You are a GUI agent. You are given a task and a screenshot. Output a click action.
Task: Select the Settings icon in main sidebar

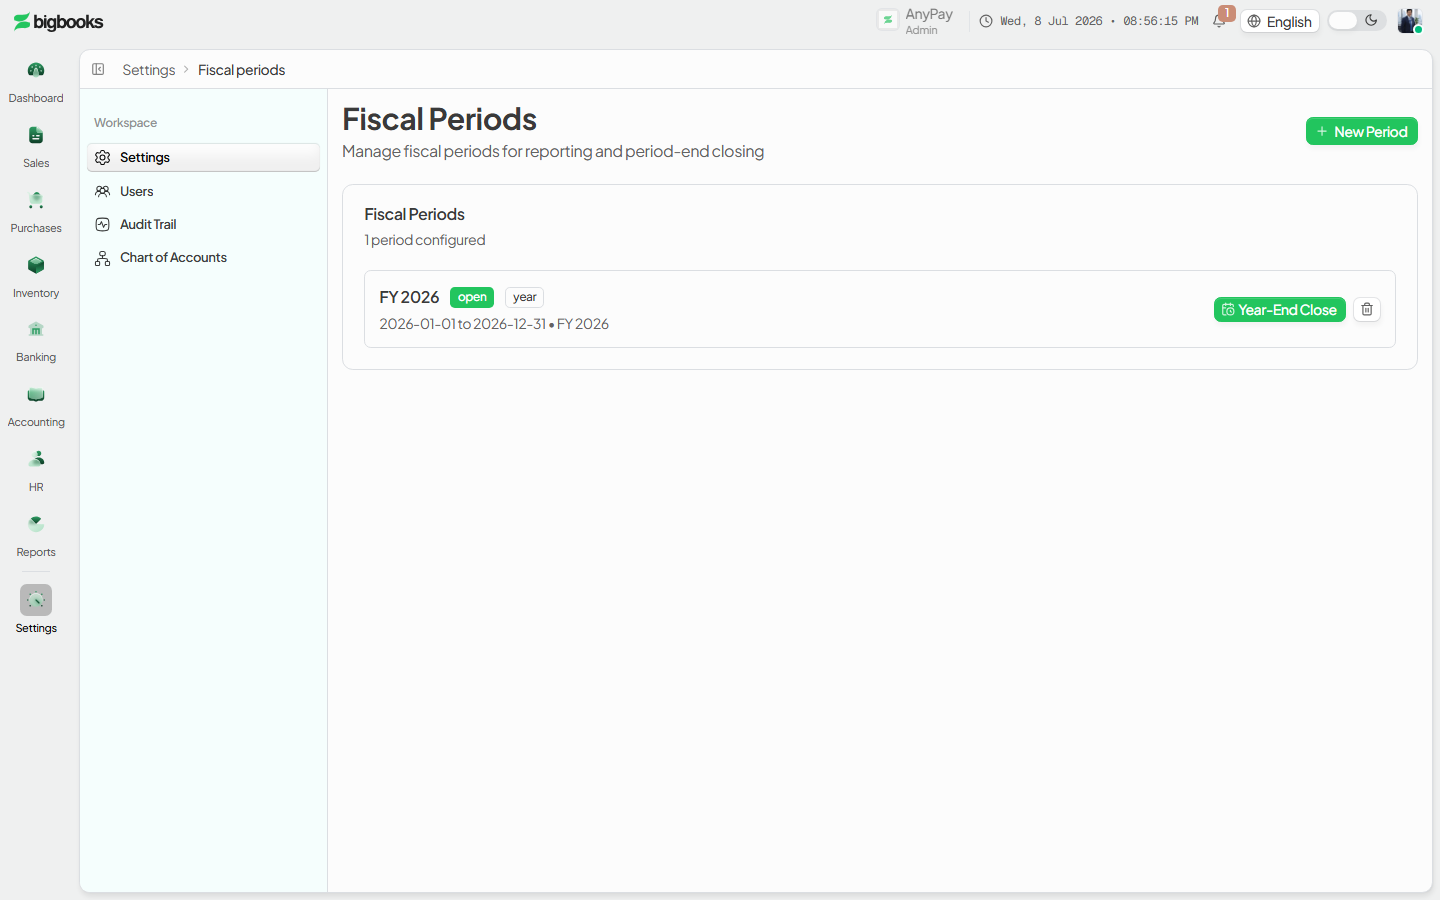pyautogui.click(x=36, y=600)
